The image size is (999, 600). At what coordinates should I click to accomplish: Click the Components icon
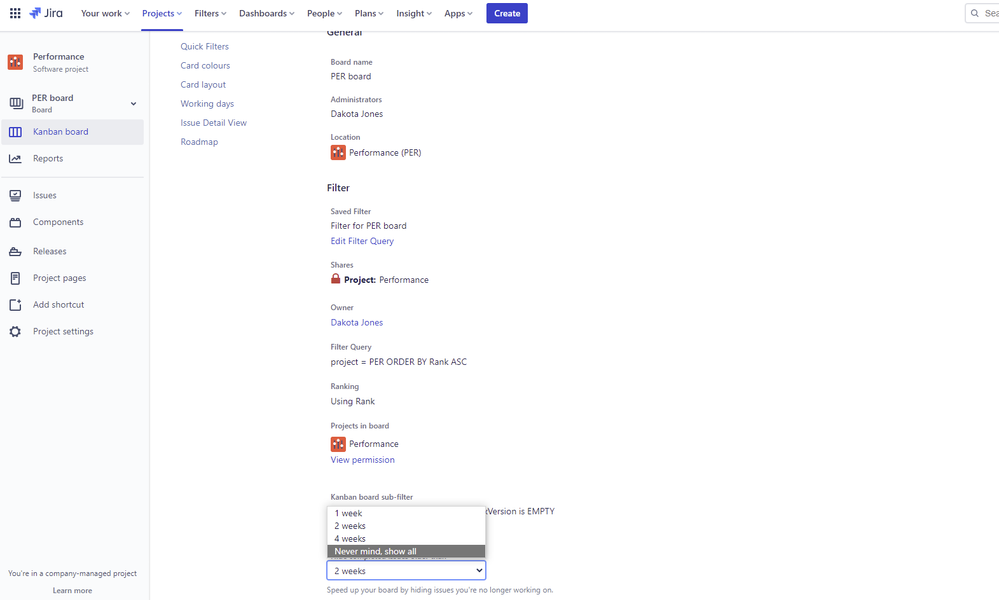15,222
